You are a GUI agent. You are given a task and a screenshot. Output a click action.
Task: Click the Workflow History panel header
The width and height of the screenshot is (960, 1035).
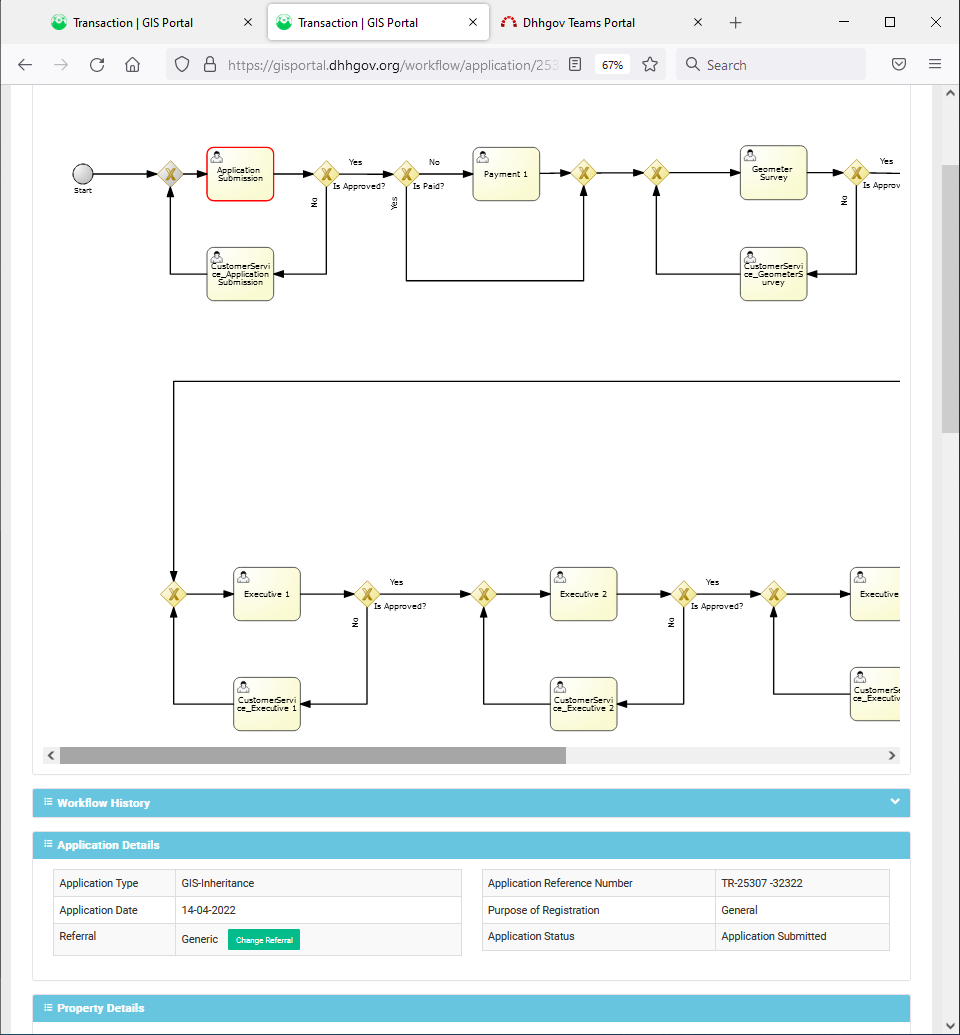(471, 803)
